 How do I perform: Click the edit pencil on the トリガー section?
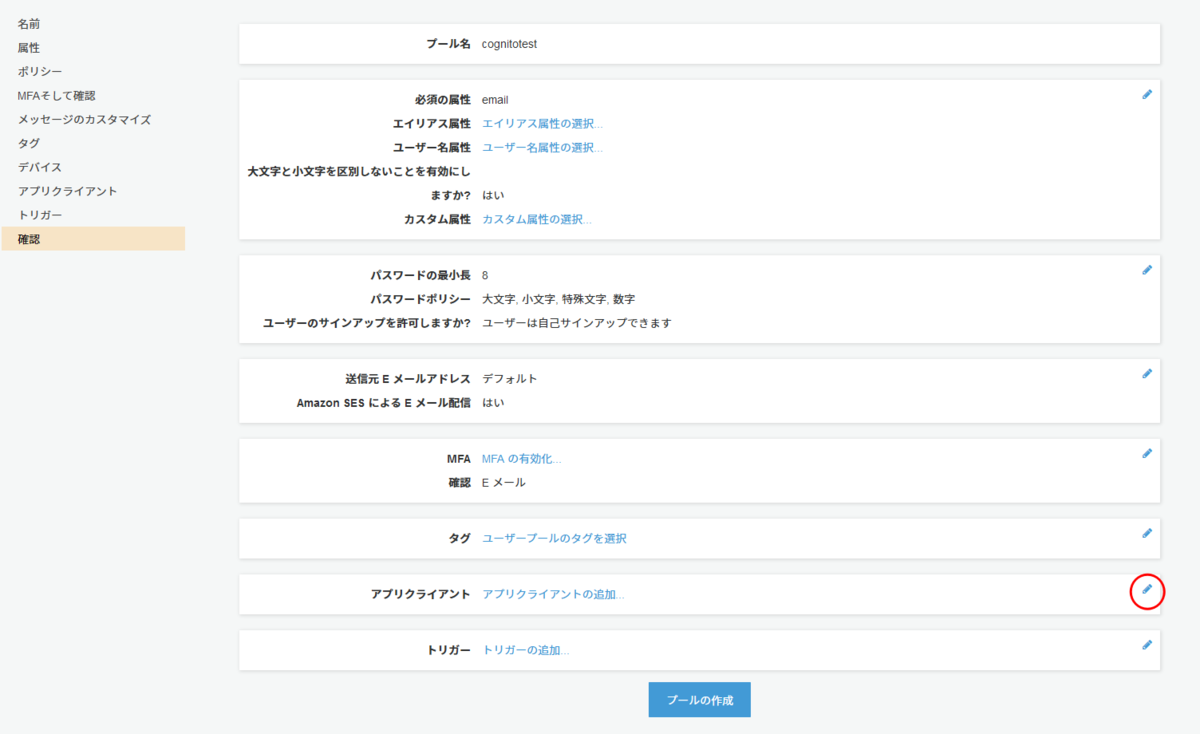tap(1146, 645)
